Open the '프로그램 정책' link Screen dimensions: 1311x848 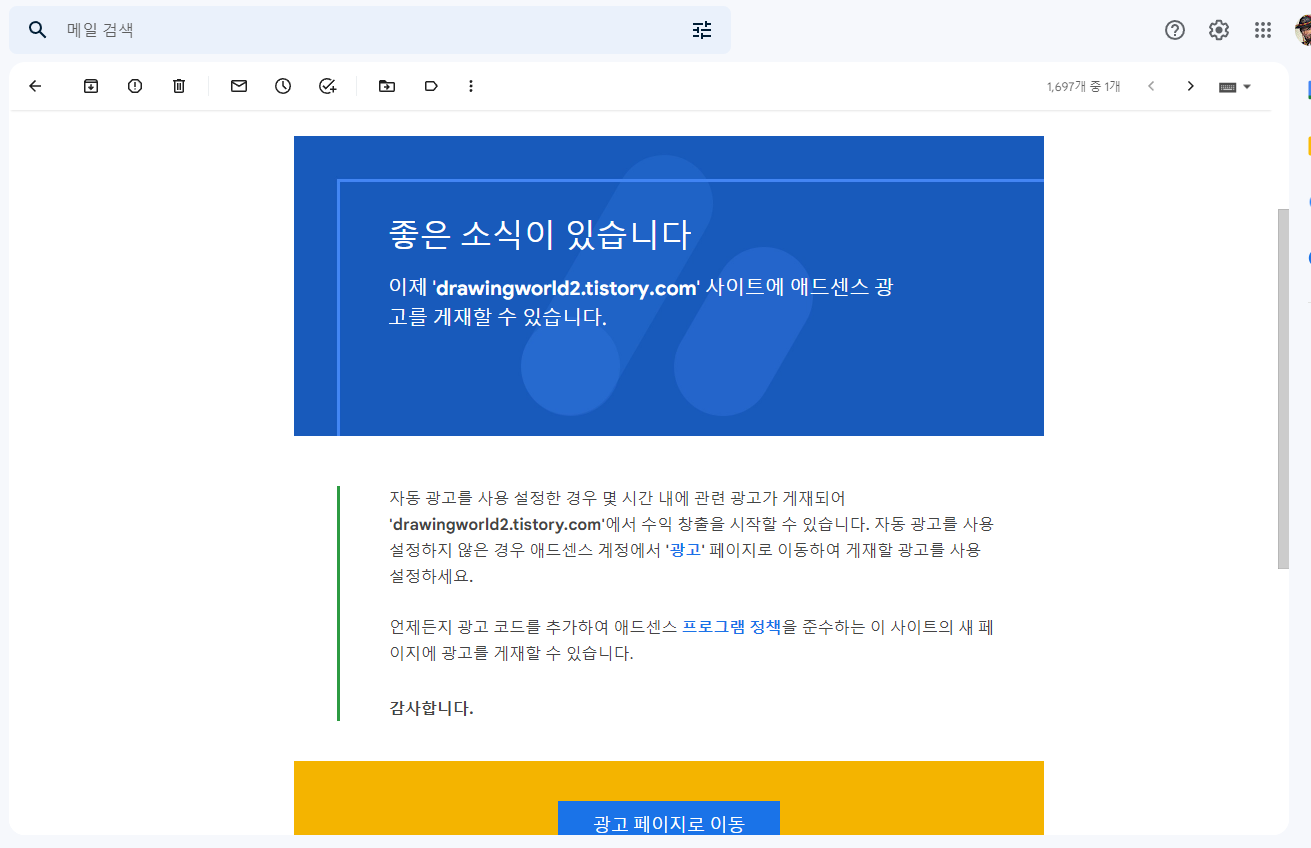point(731,628)
